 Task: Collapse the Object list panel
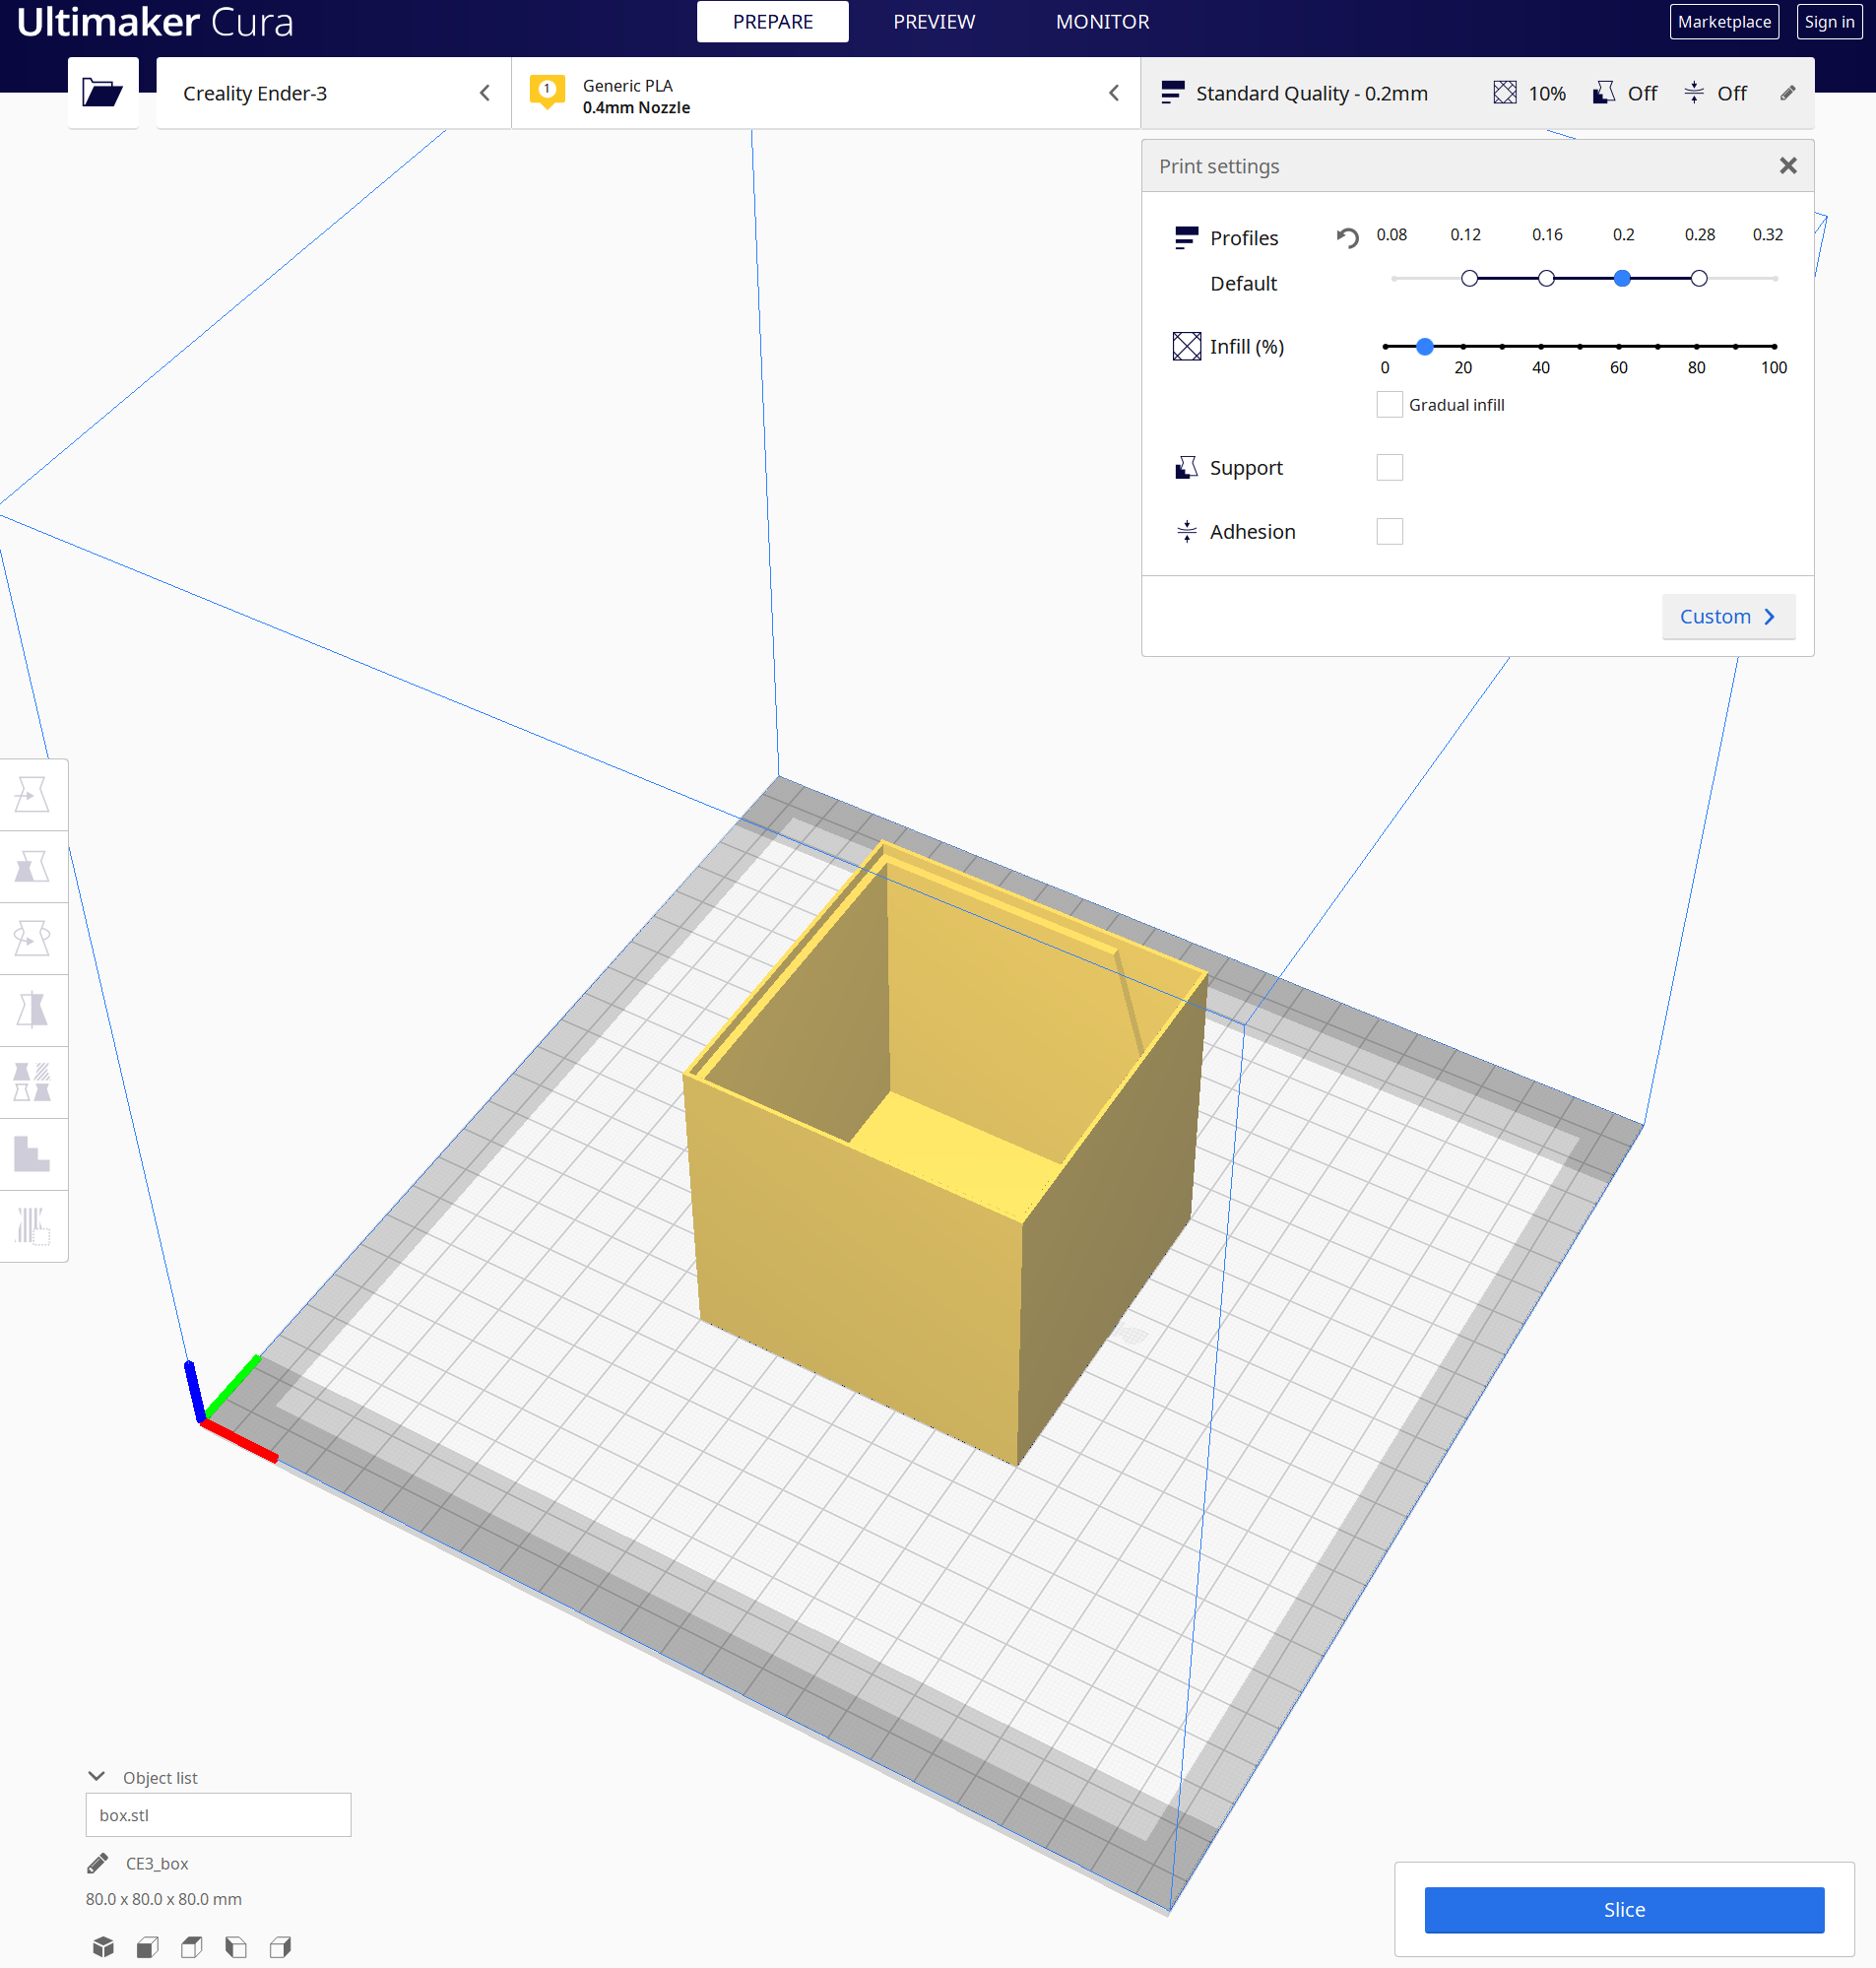coord(96,1776)
